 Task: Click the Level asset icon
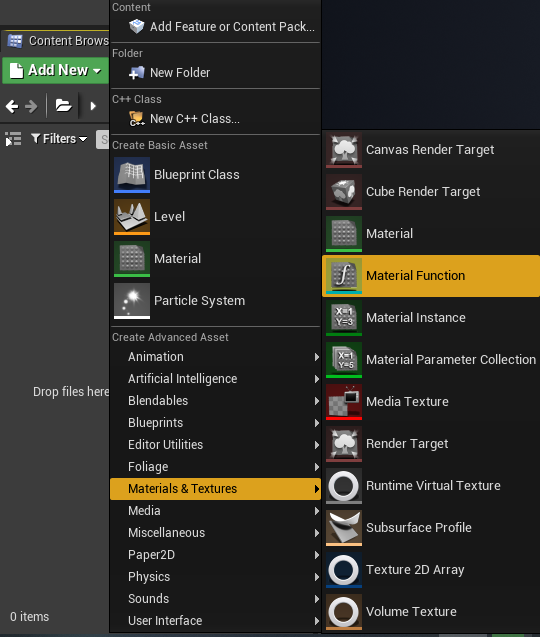[x=132, y=217]
